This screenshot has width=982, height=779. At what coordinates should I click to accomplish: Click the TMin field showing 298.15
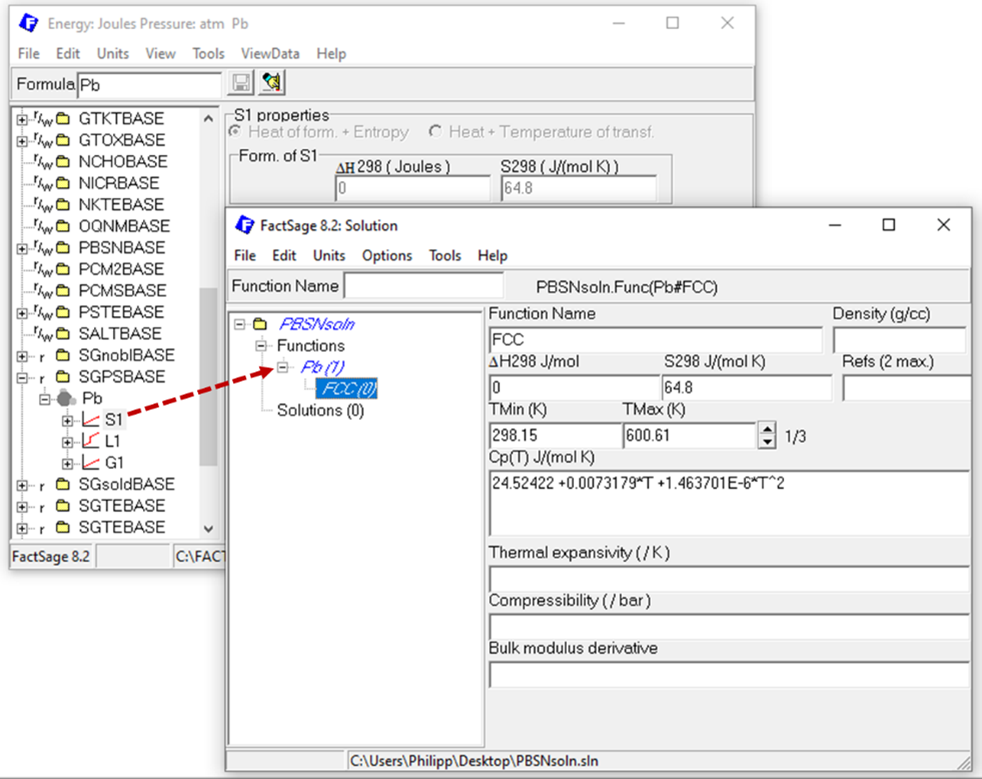(555, 435)
